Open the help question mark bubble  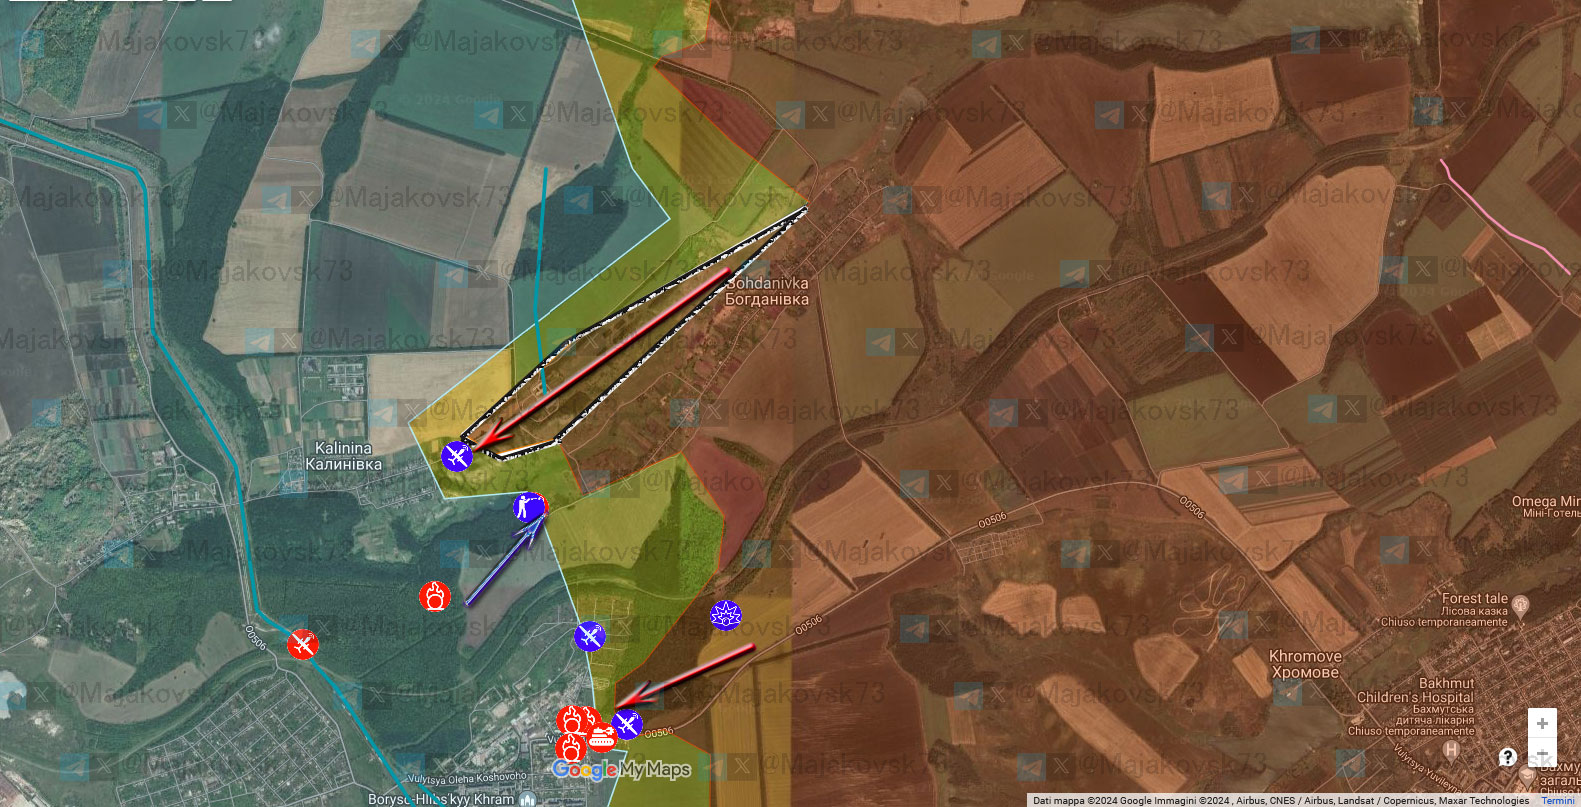point(1507,757)
